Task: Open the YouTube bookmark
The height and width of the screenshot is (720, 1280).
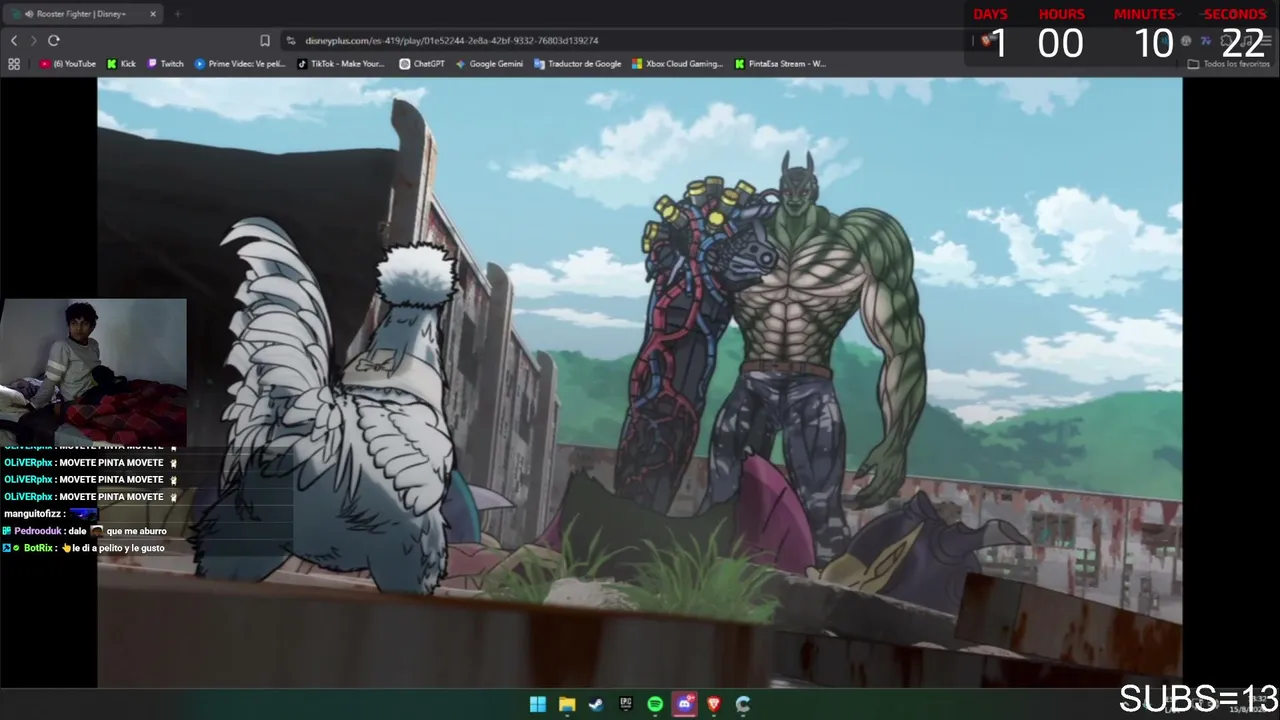Action: tap(68, 64)
